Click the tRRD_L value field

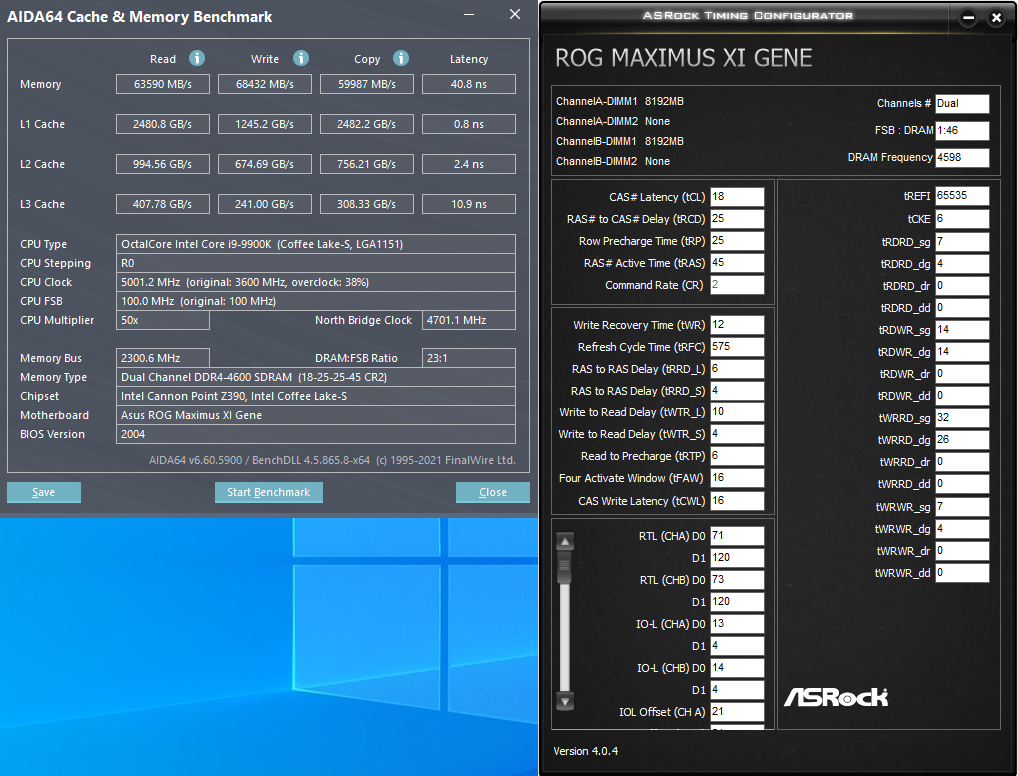[x=737, y=369]
